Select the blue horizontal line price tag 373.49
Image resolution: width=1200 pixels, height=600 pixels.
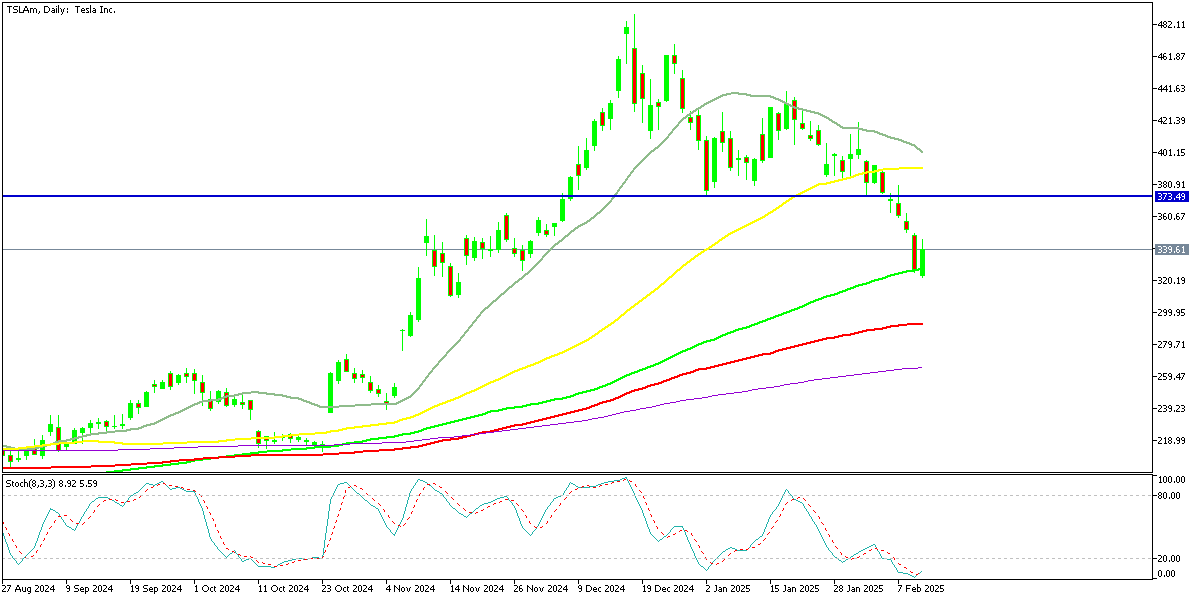[x=1161, y=197]
